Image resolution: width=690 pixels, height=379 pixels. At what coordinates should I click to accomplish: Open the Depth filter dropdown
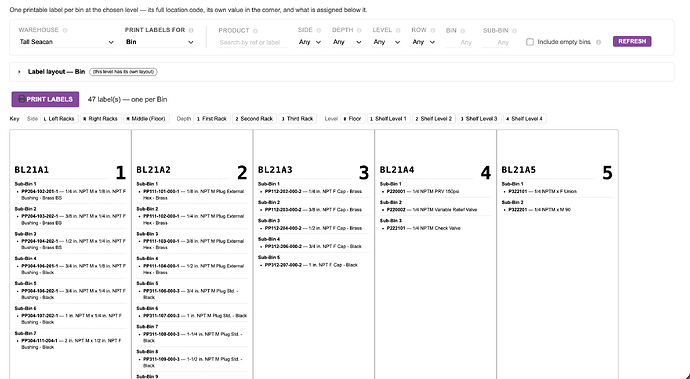[347, 42]
